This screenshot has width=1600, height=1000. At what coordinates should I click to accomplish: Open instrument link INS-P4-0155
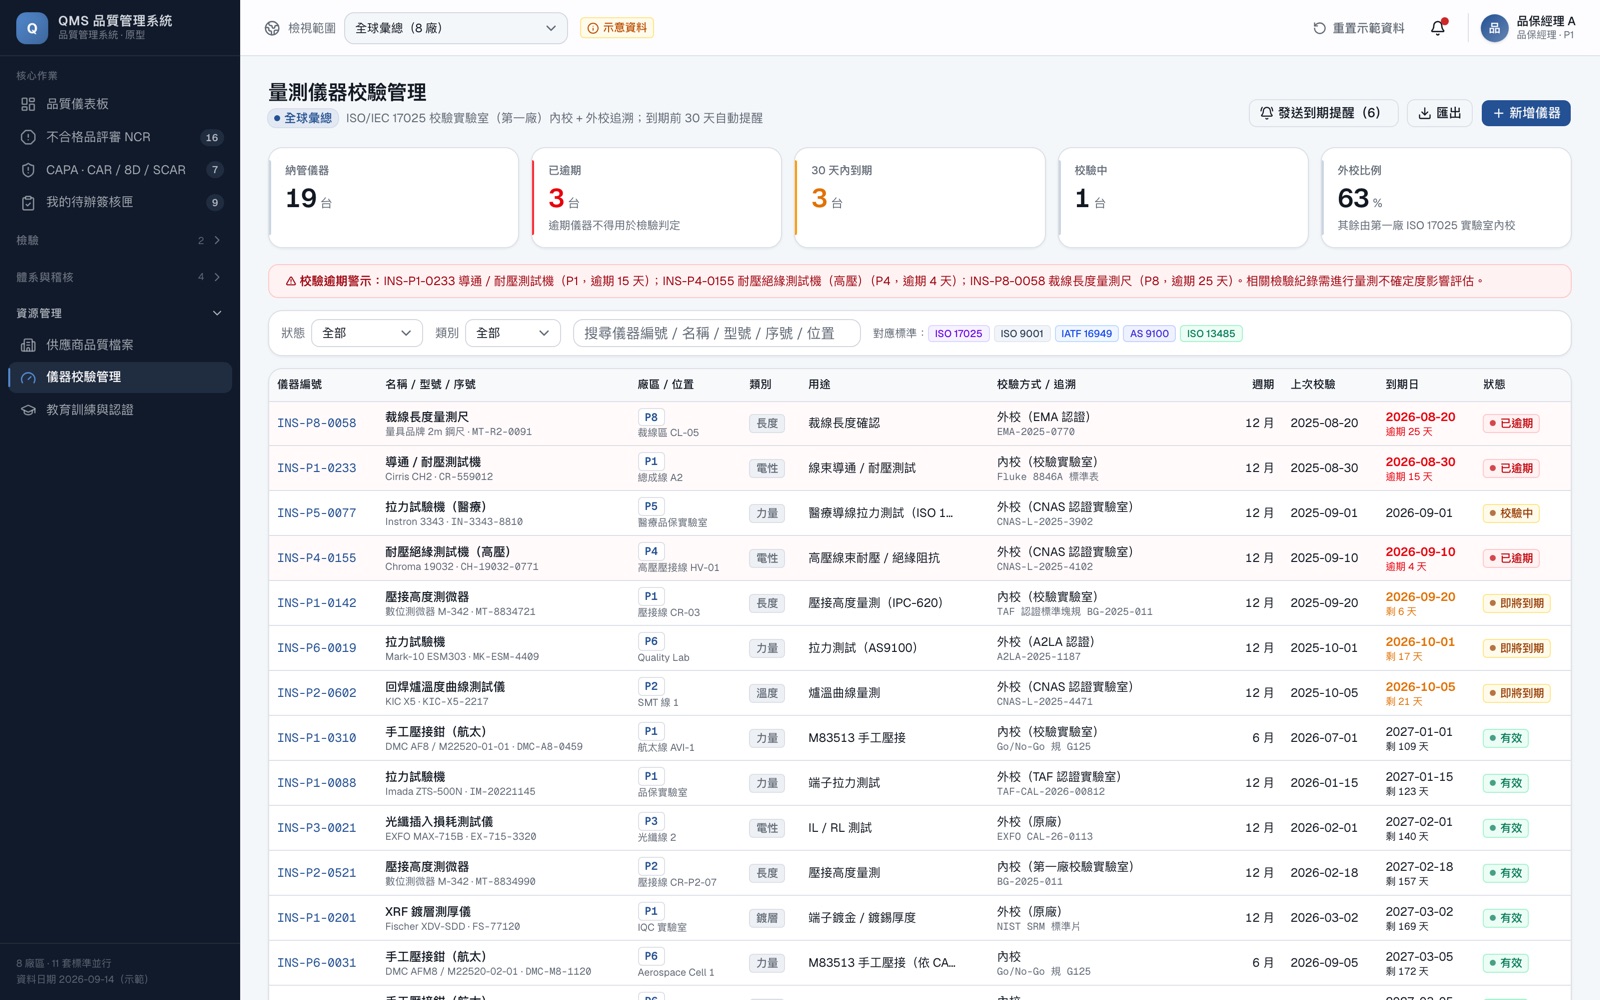click(316, 558)
